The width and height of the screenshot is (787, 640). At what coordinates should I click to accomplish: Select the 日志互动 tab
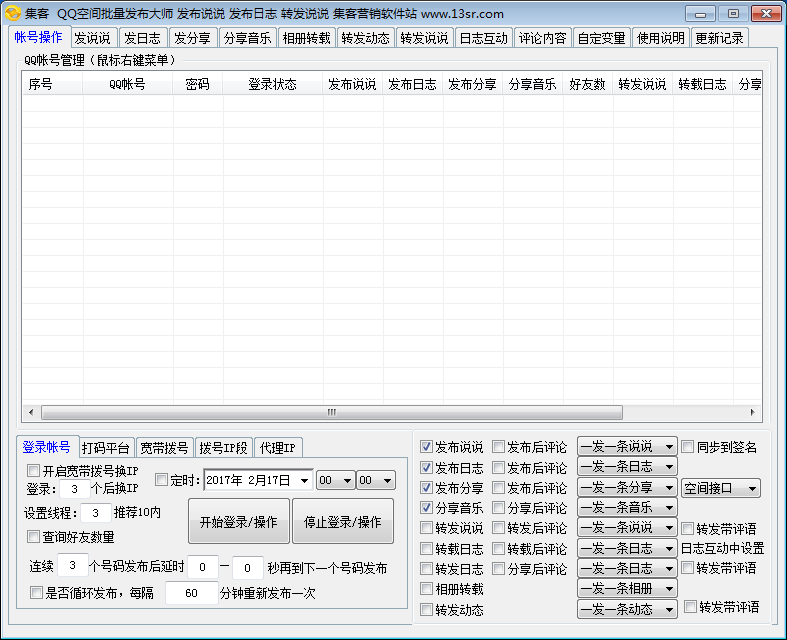coord(483,38)
